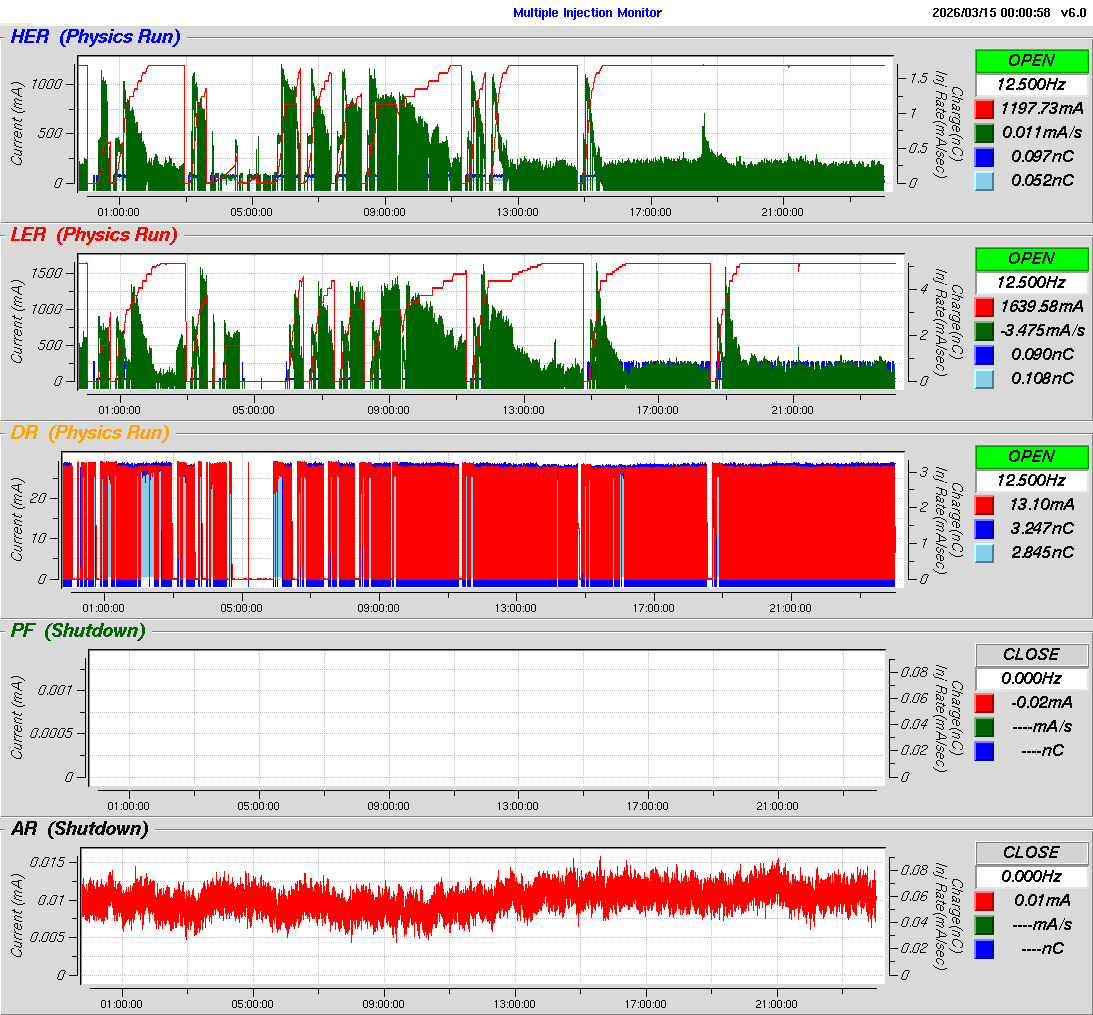Select the HER red swatch beside 1197.73mA
This screenshot has height=1015, width=1093.
(984, 108)
